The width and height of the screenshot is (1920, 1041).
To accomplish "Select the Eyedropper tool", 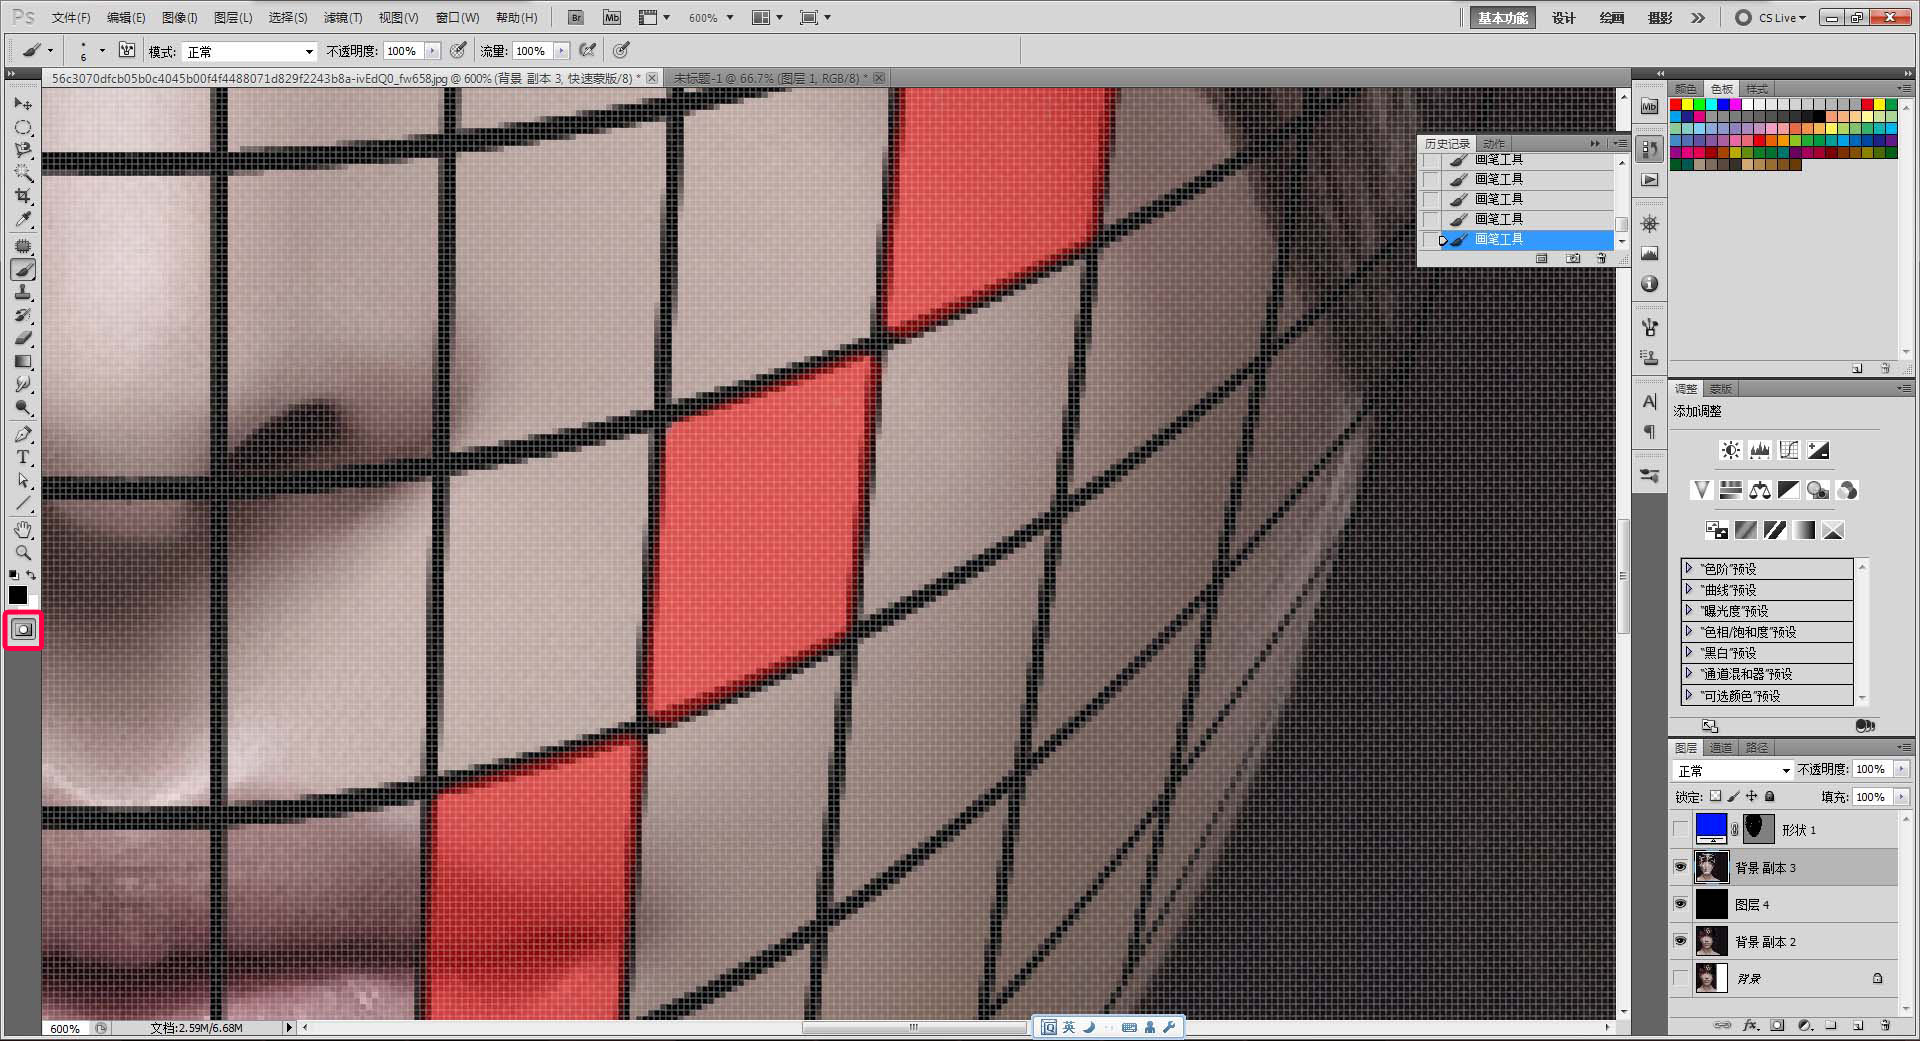I will coord(22,219).
